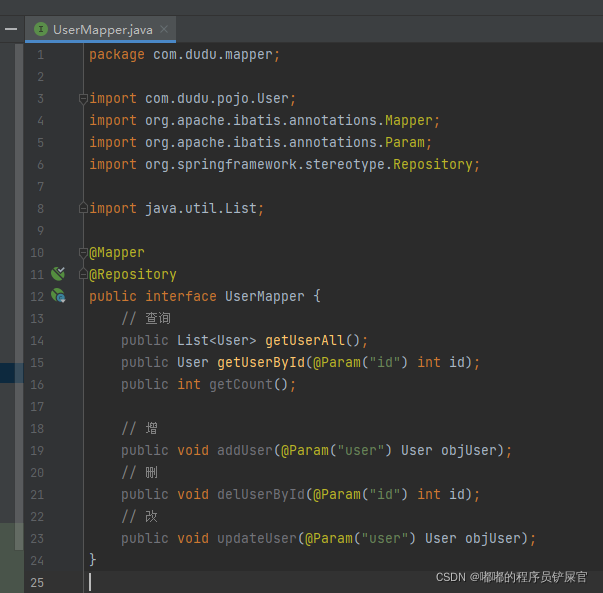The height and width of the screenshot is (593, 603).
Task: Click the java.util.List import
Action: [177, 208]
